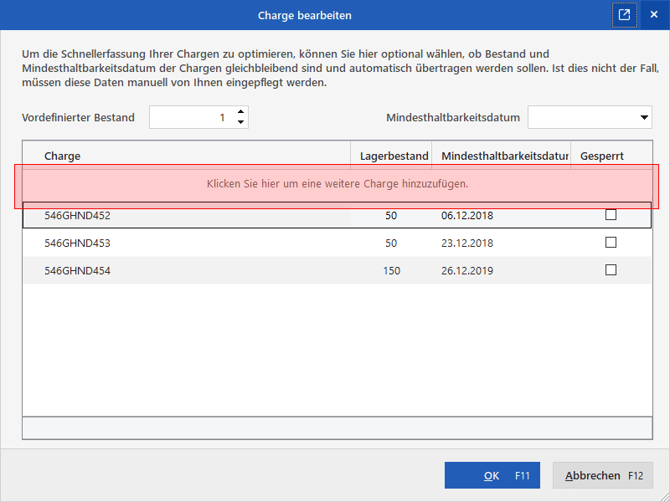Focus the Vordefinierter Bestand number field

(x=192, y=117)
